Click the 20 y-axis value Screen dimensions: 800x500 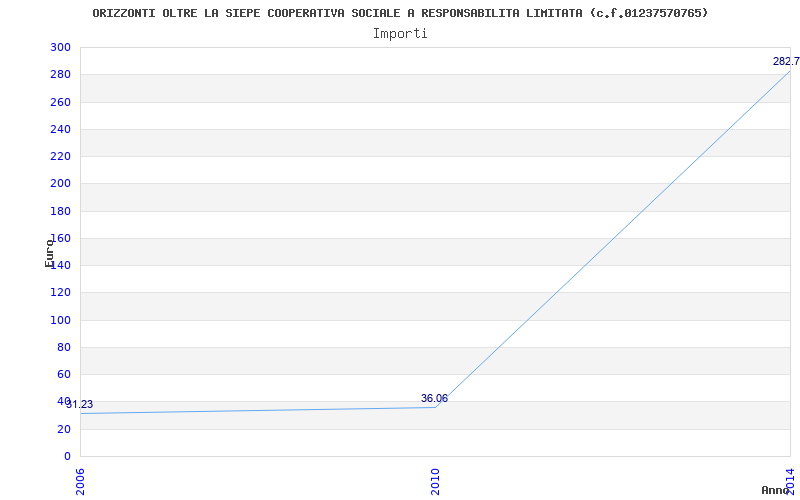pos(63,429)
